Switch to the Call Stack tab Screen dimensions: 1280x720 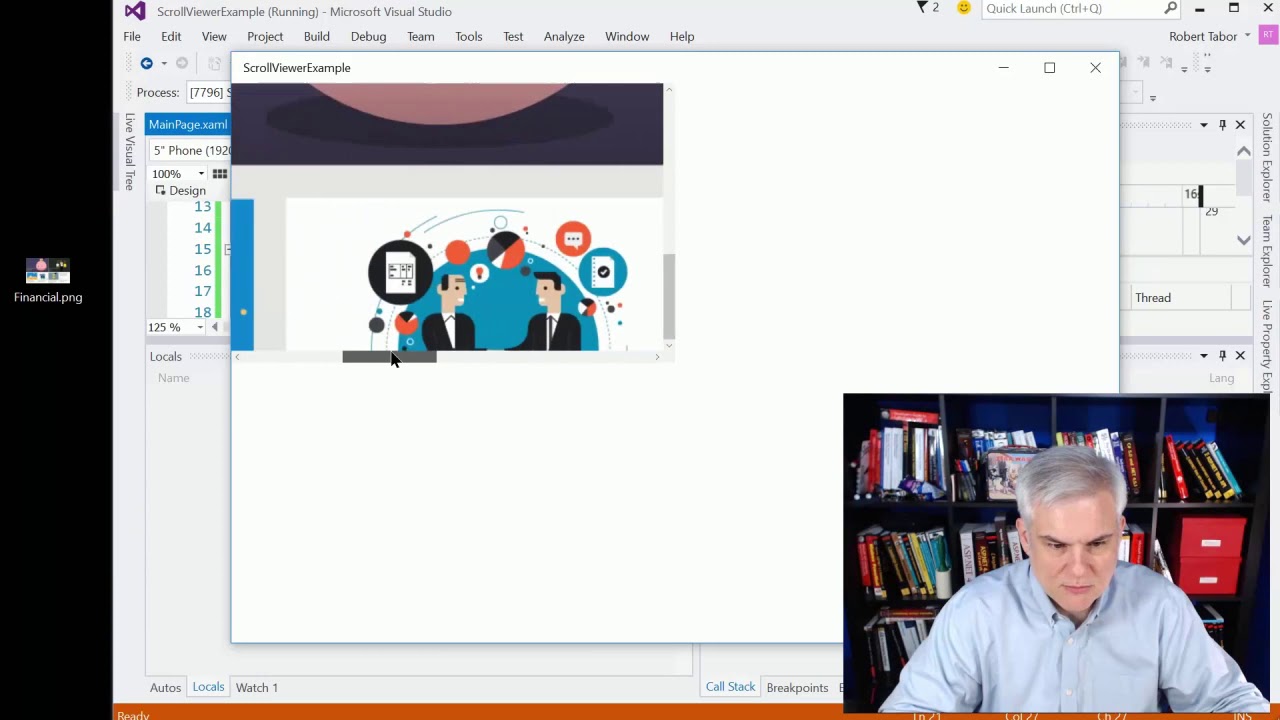click(x=730, y=687)
